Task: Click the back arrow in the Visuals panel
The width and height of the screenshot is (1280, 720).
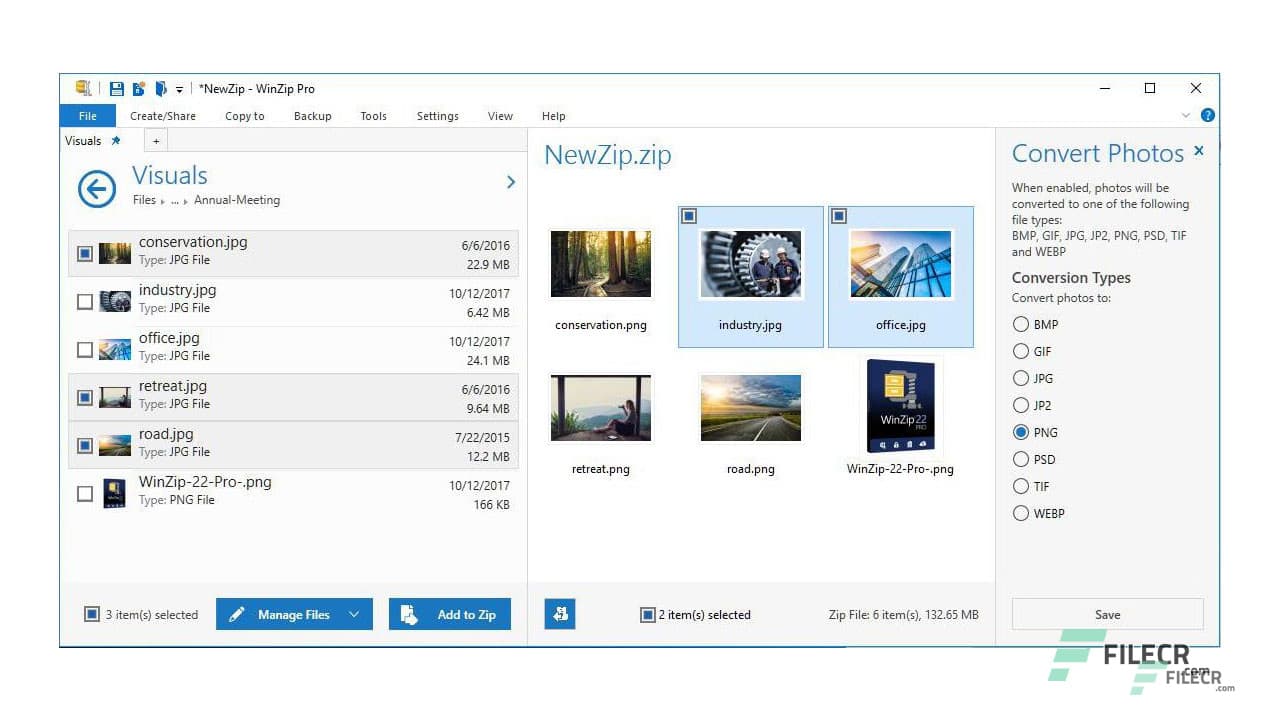Action: click(96, 189)
